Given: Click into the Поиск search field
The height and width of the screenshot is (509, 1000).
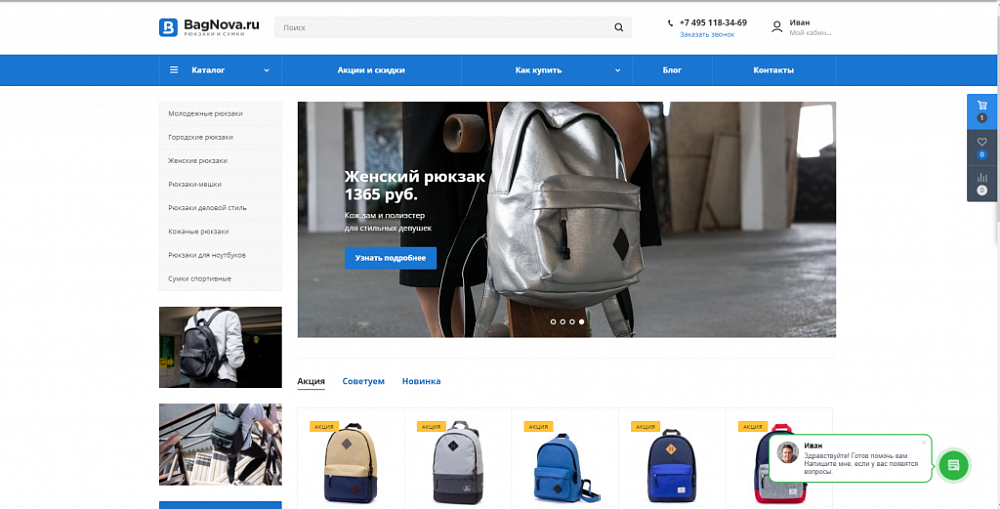Looking at the screenshot, I should click(443, 27).
